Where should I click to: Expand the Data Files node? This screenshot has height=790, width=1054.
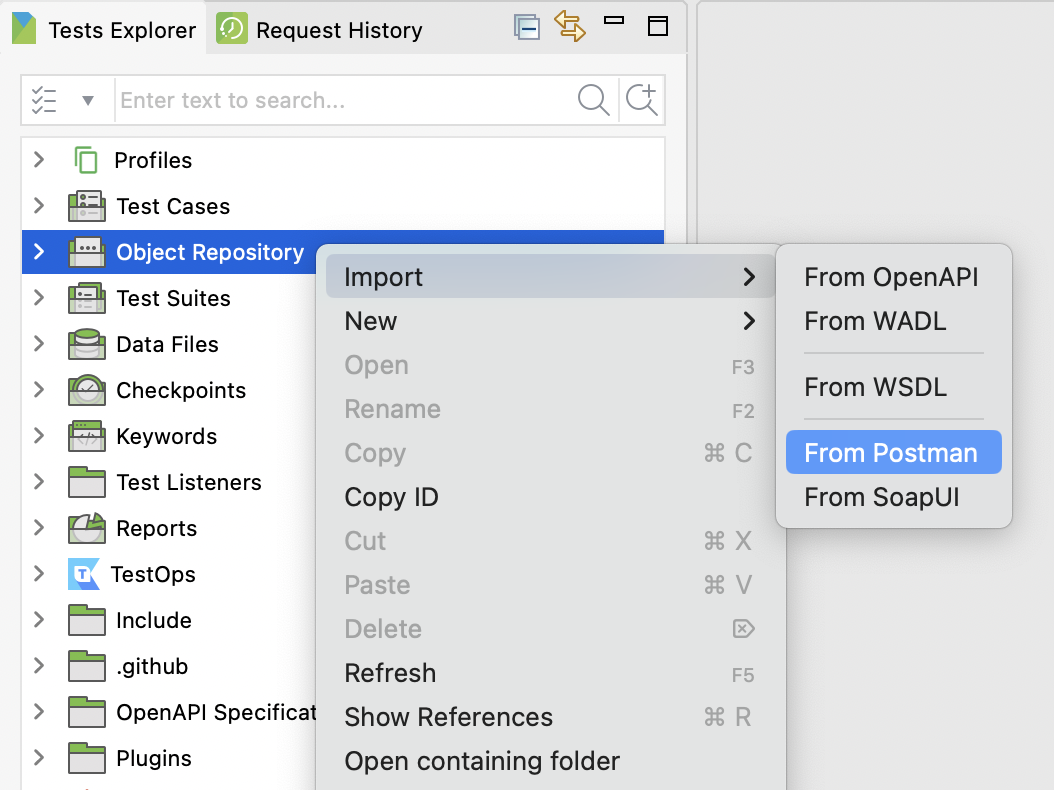pyautogui.click(x=37, y=344)
